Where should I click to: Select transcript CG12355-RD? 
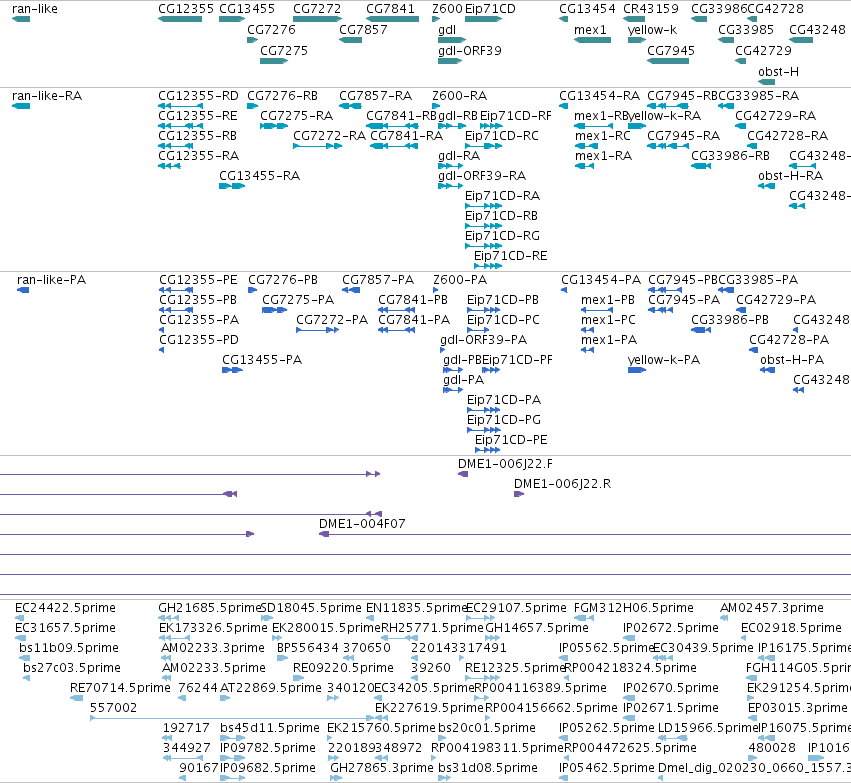pyautogui.click(x=180, y=106)
